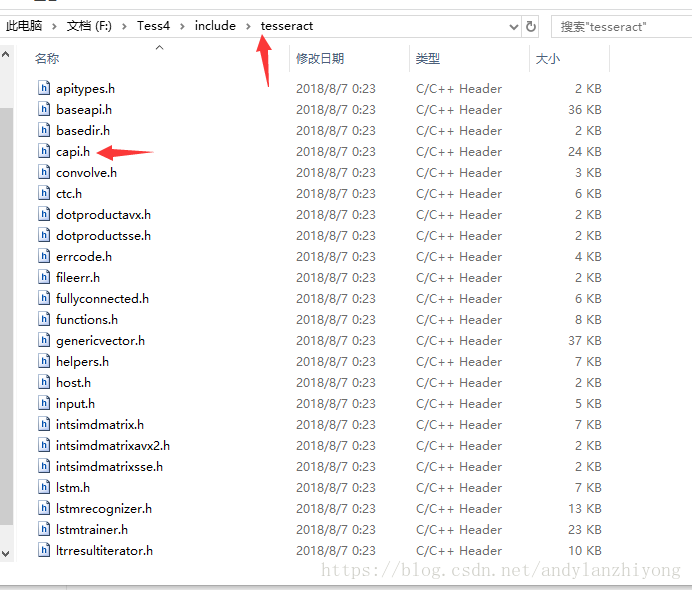Select the file name capi.h
This screenshot has width=692, height=590.
click(x=73, y=152)
